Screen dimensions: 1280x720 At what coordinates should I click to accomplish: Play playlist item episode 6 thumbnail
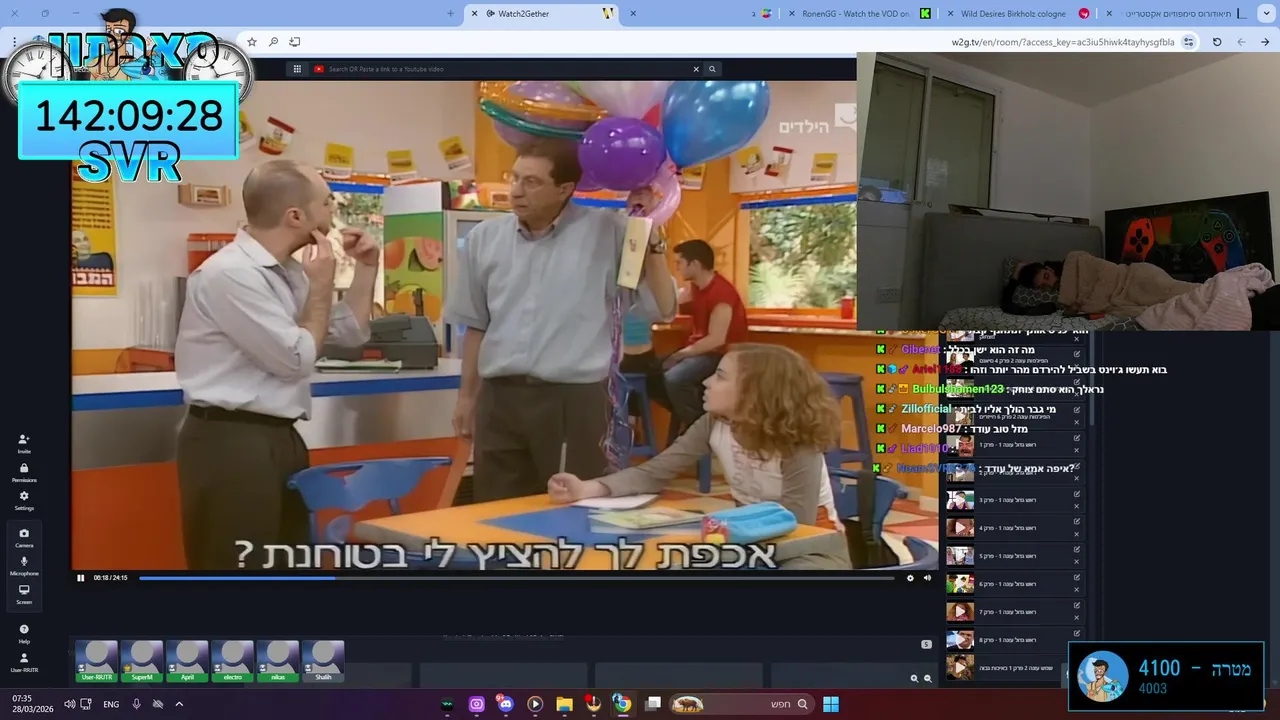tap(960, 584)
